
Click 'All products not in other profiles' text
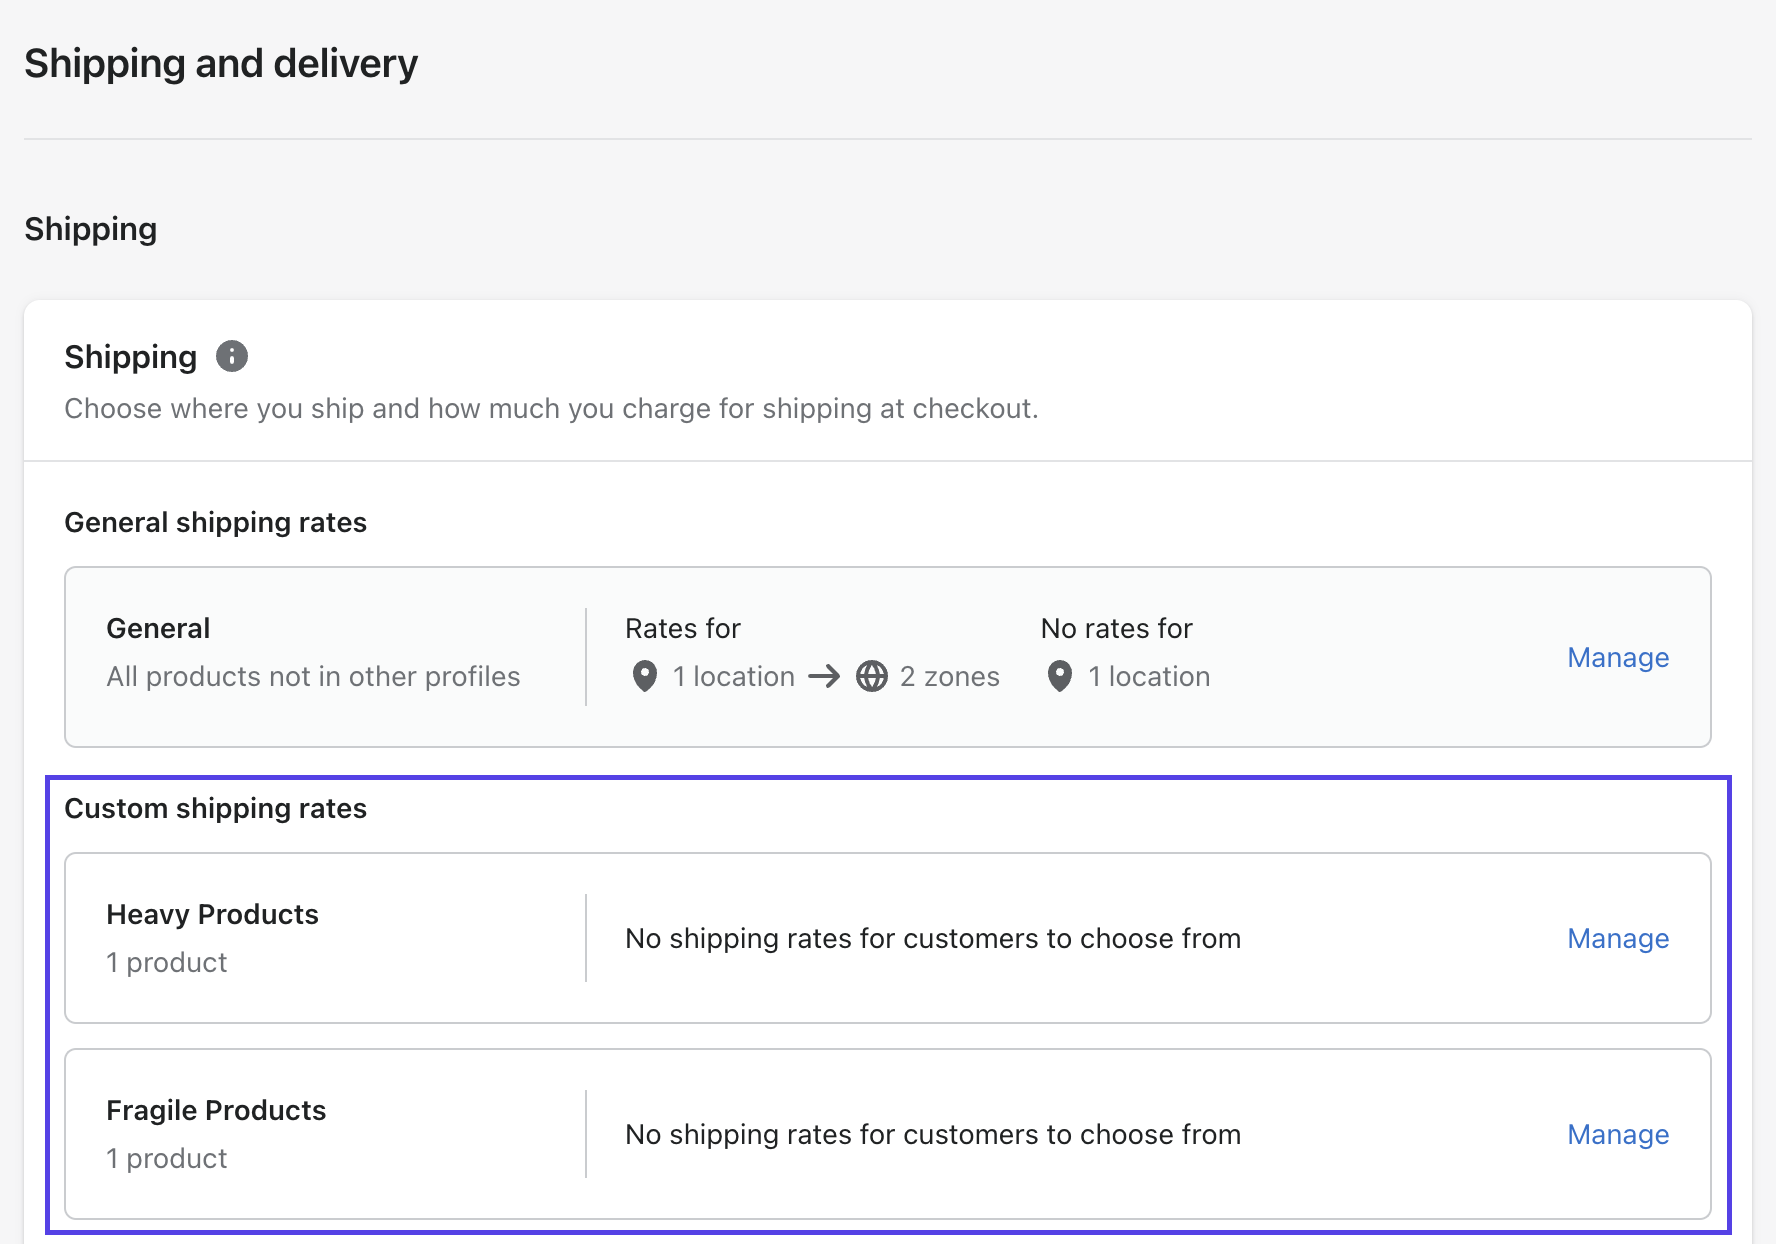[x=313, y=677]
